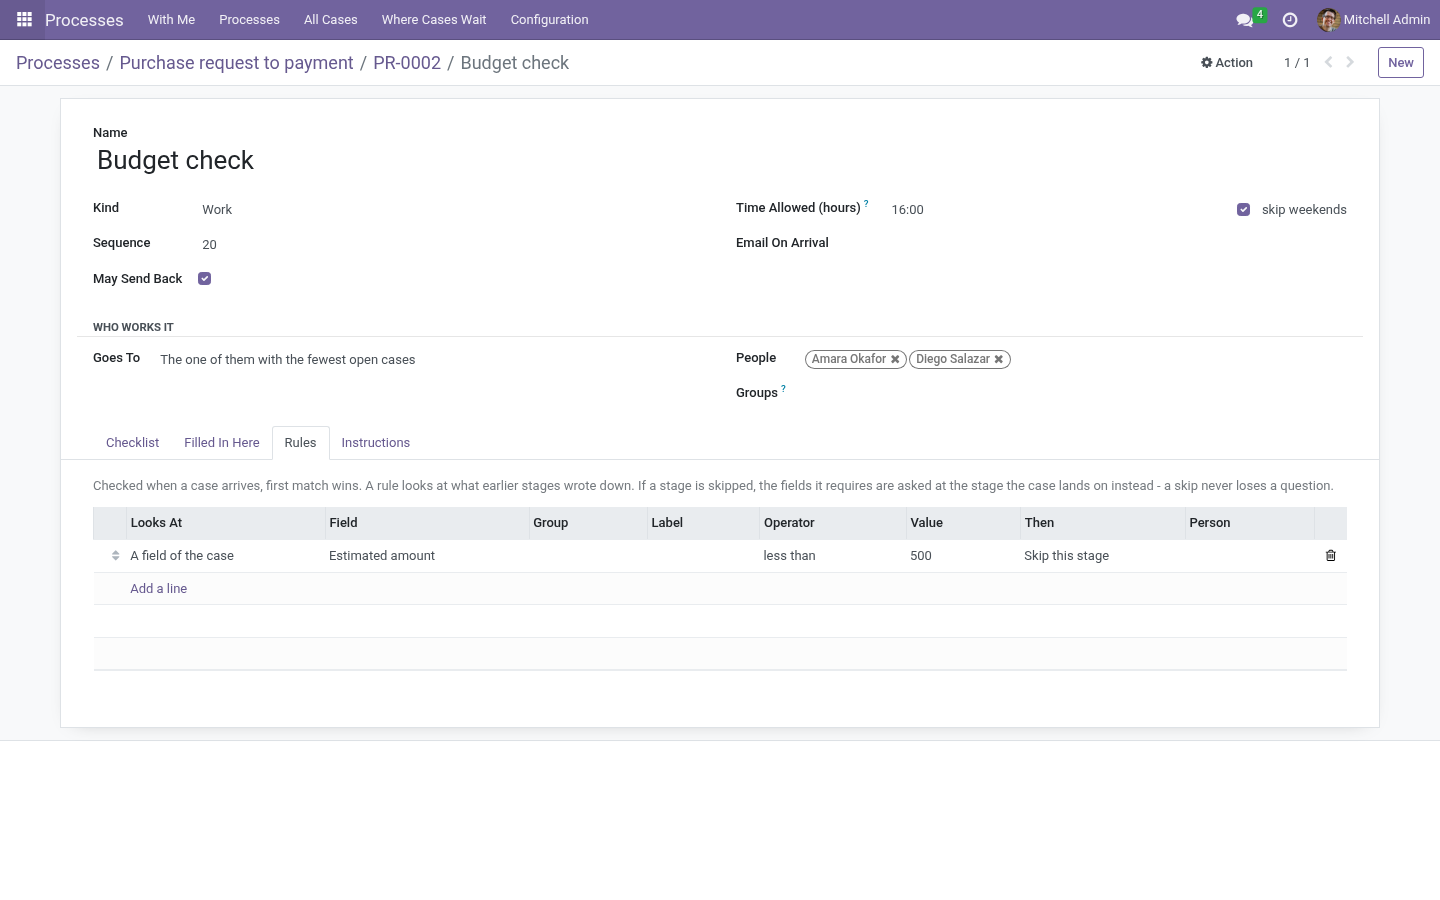
Task: Open Where Cases Wait menu
Action: [x=434, y=20]
